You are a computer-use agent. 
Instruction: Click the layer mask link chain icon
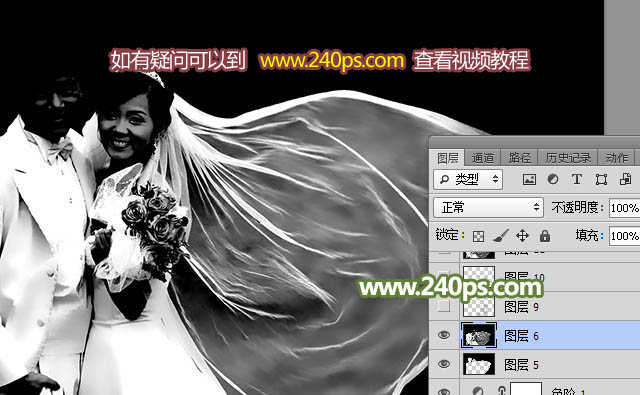502,391
